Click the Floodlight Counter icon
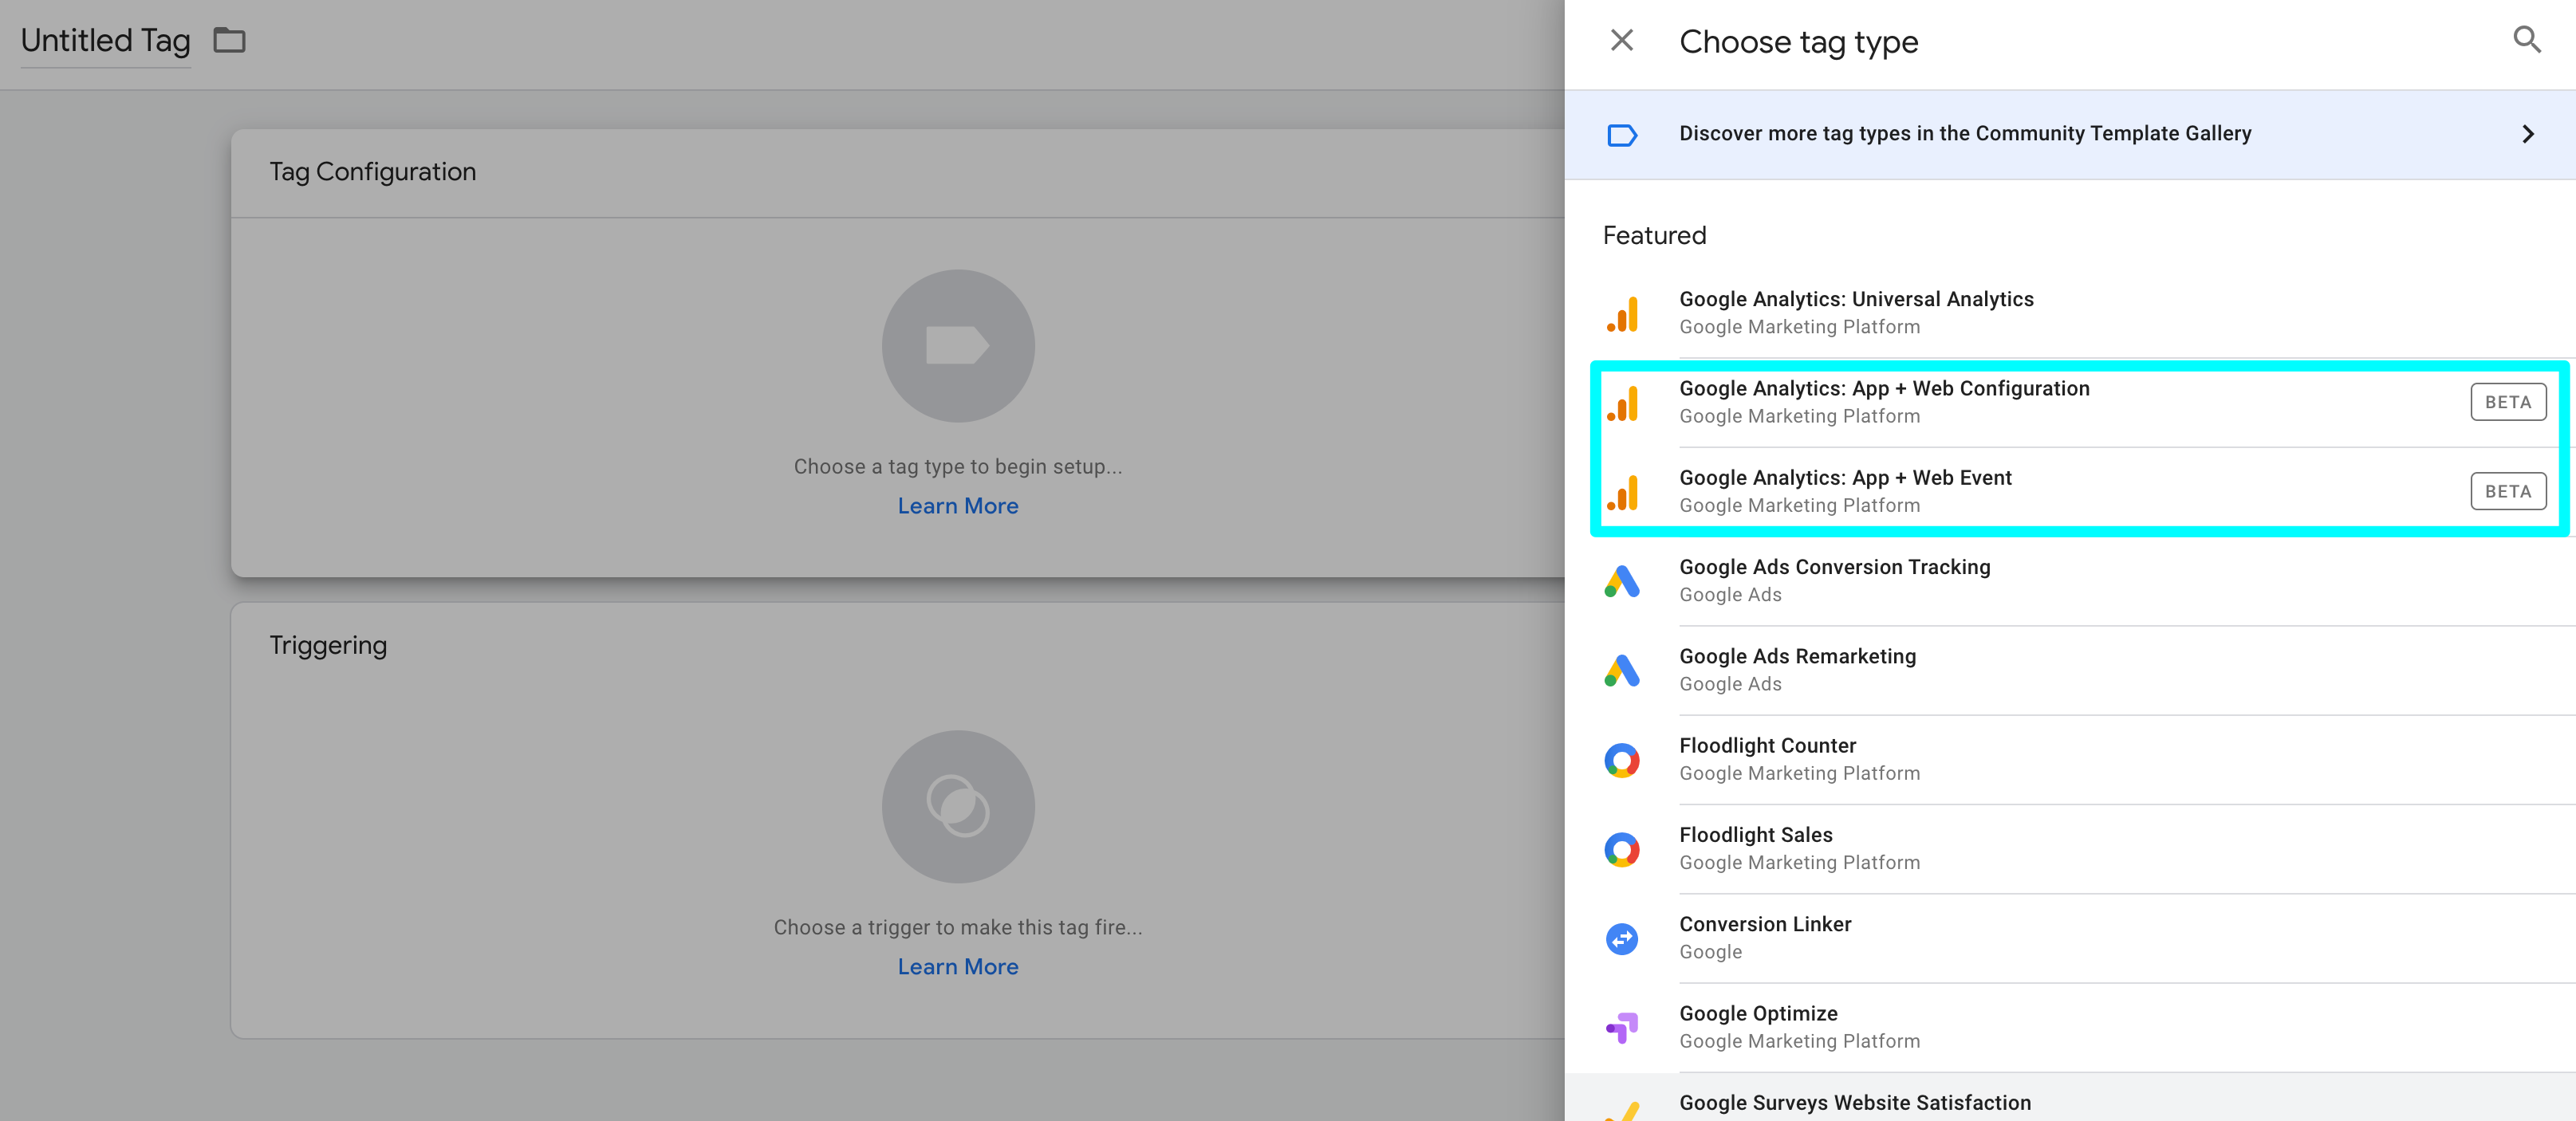The width and height of the screenshot is (2576, 1121). [x=1621, y=760]
